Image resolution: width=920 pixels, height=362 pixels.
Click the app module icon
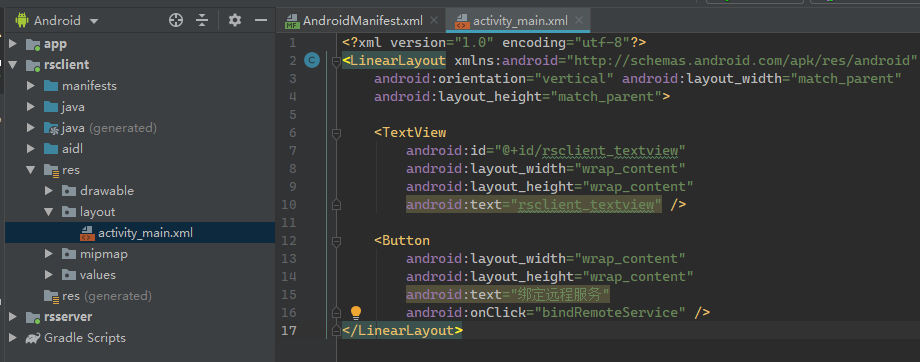[33, 45]
